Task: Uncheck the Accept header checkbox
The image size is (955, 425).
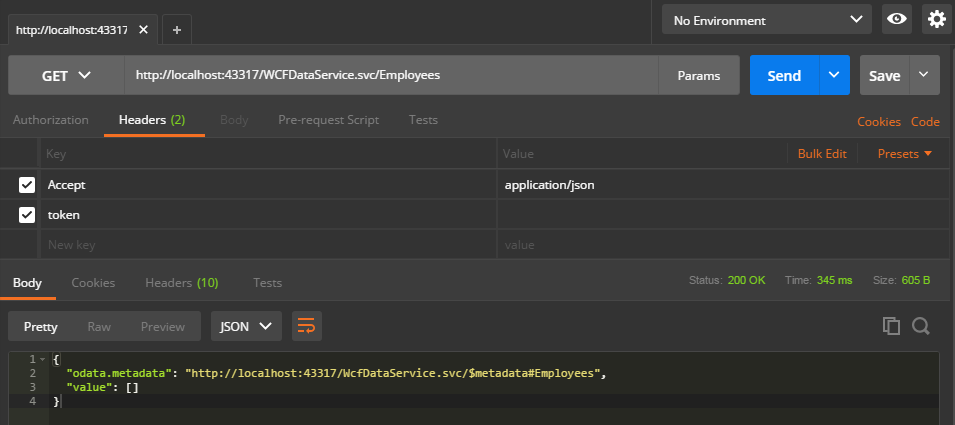Action: click(x=27, y=185)
